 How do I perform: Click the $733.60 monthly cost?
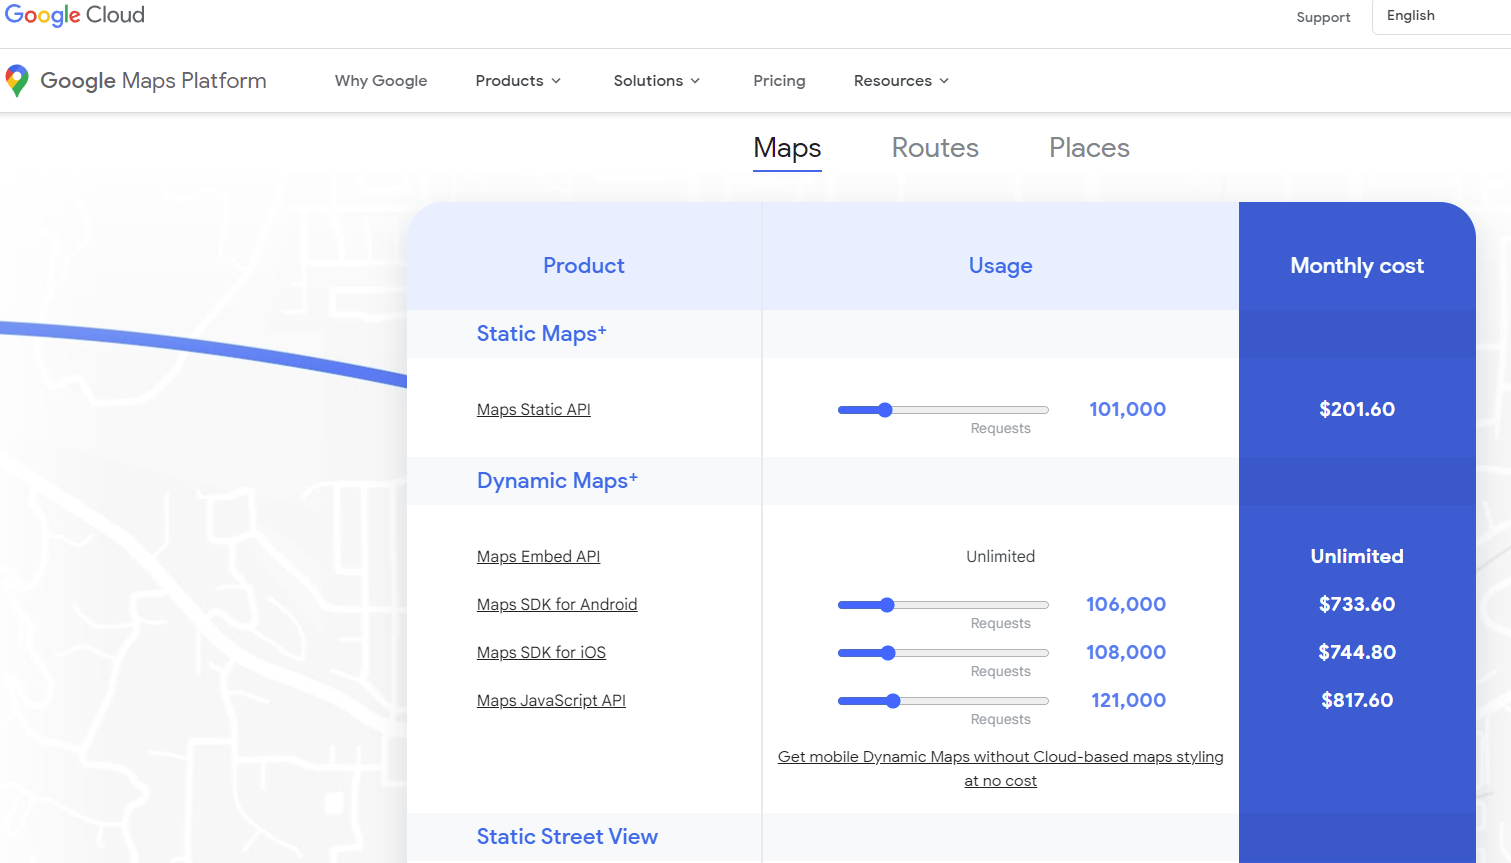pos(1357,604)
